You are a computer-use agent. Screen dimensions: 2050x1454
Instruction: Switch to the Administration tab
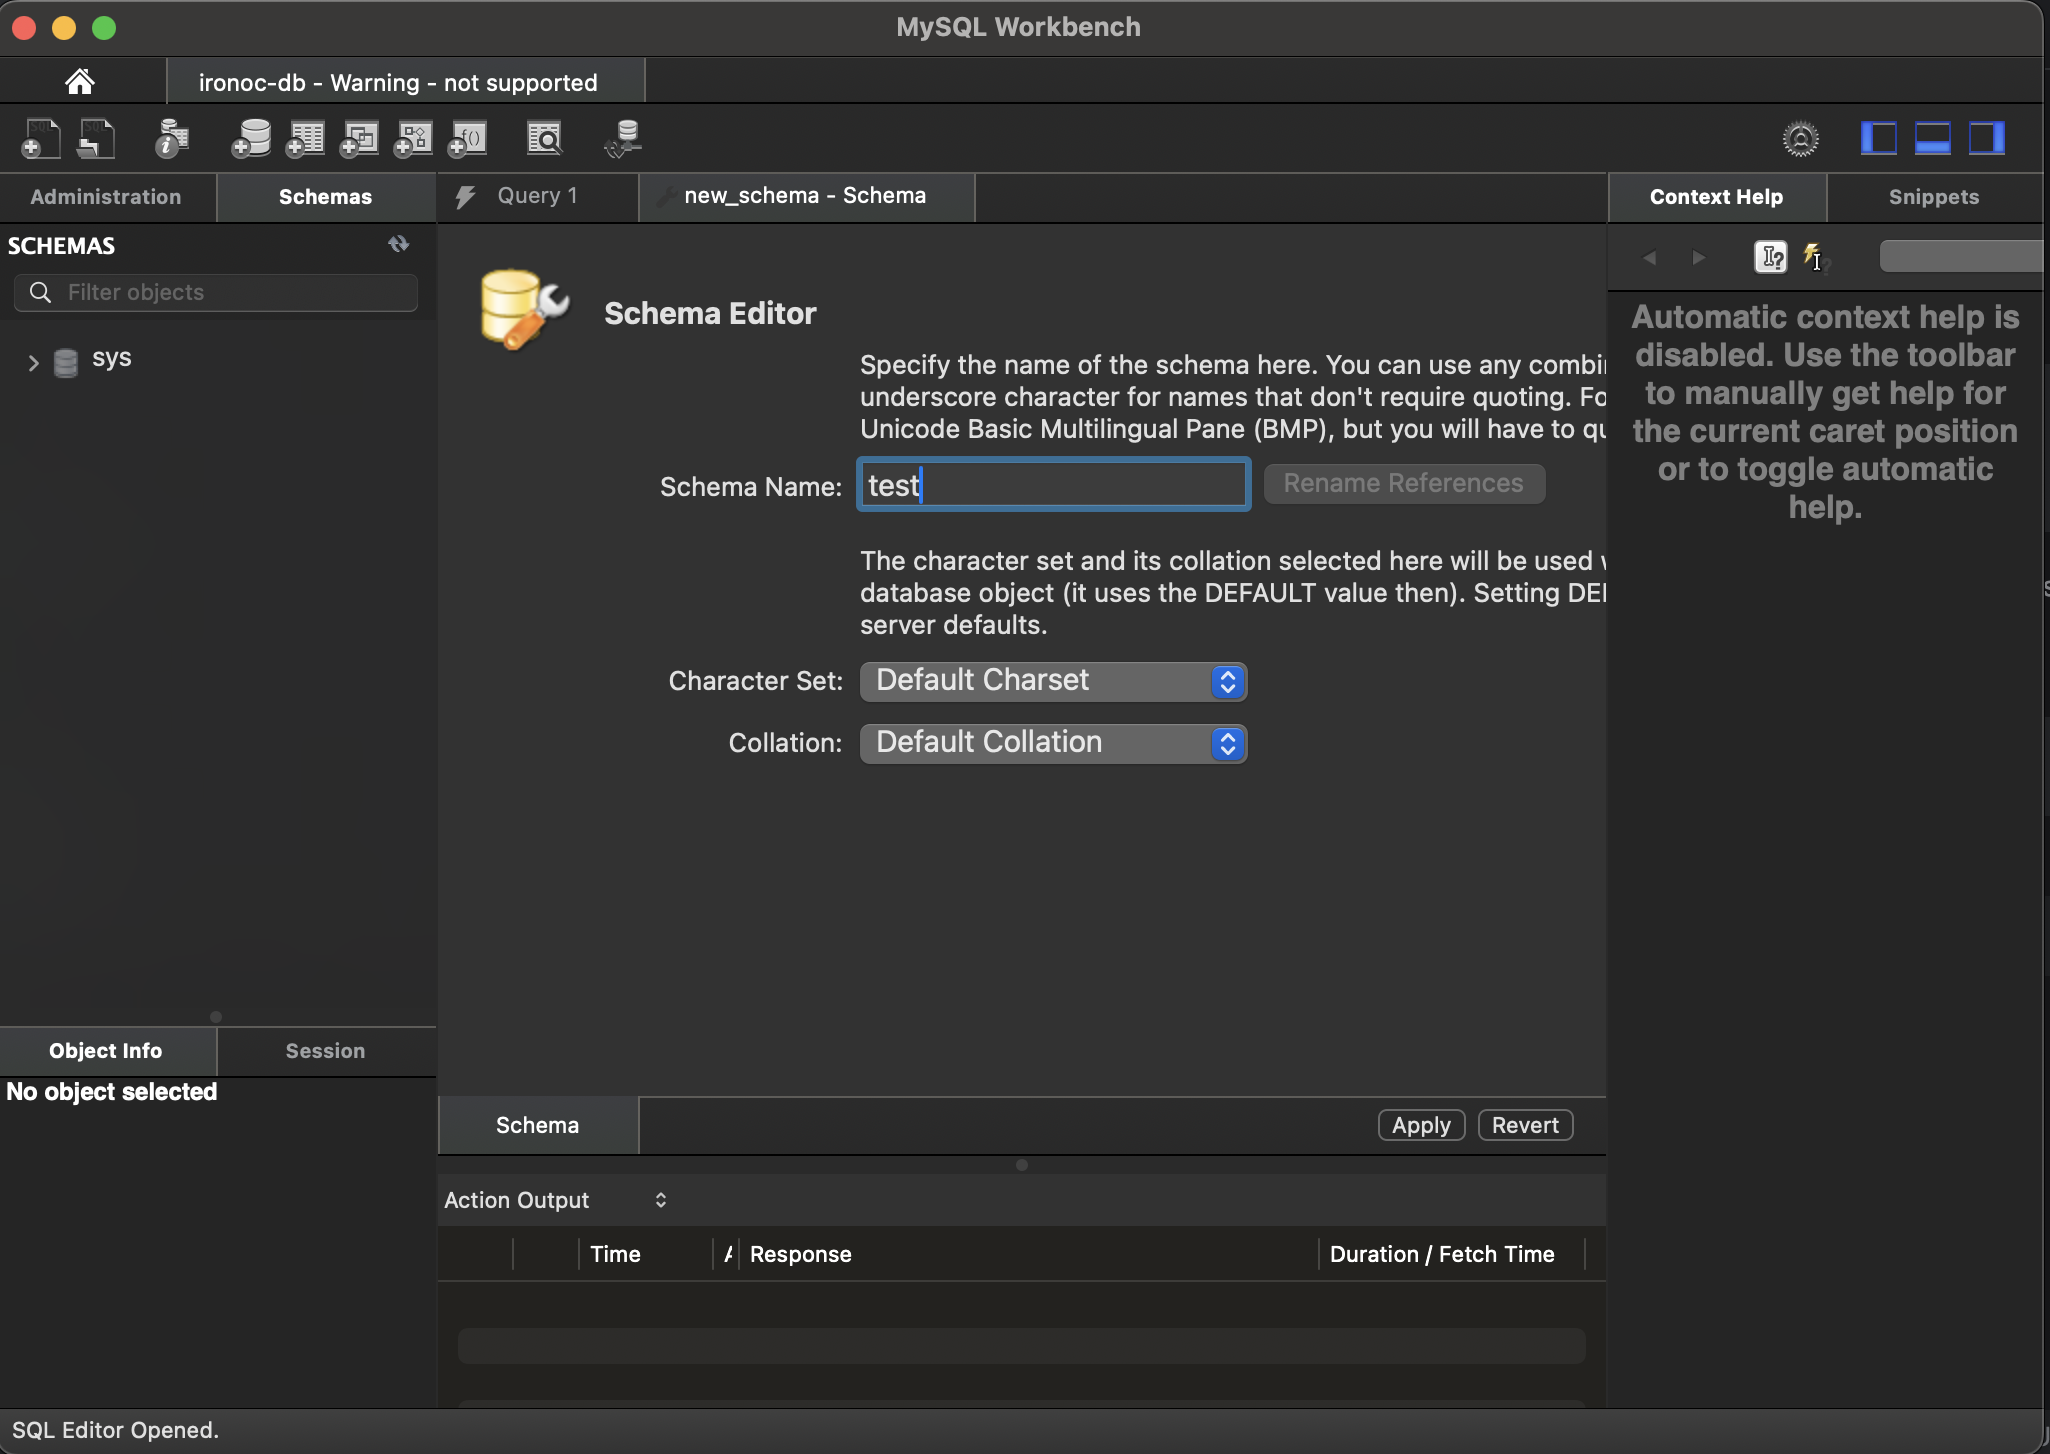pos(106,197)
